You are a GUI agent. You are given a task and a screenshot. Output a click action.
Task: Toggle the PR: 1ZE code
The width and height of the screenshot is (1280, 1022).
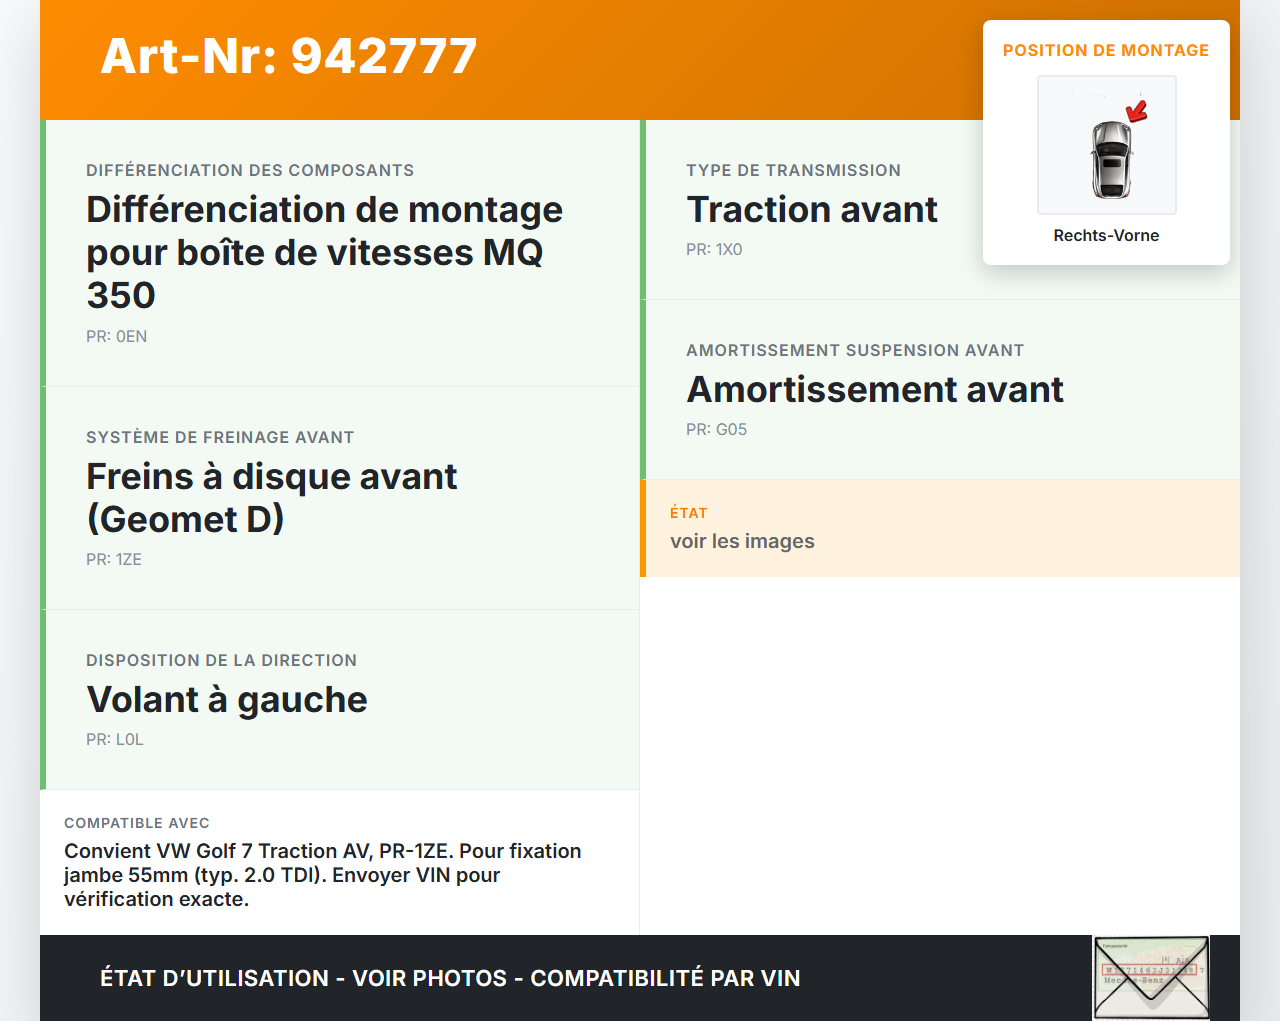click(x=114, y=559)
